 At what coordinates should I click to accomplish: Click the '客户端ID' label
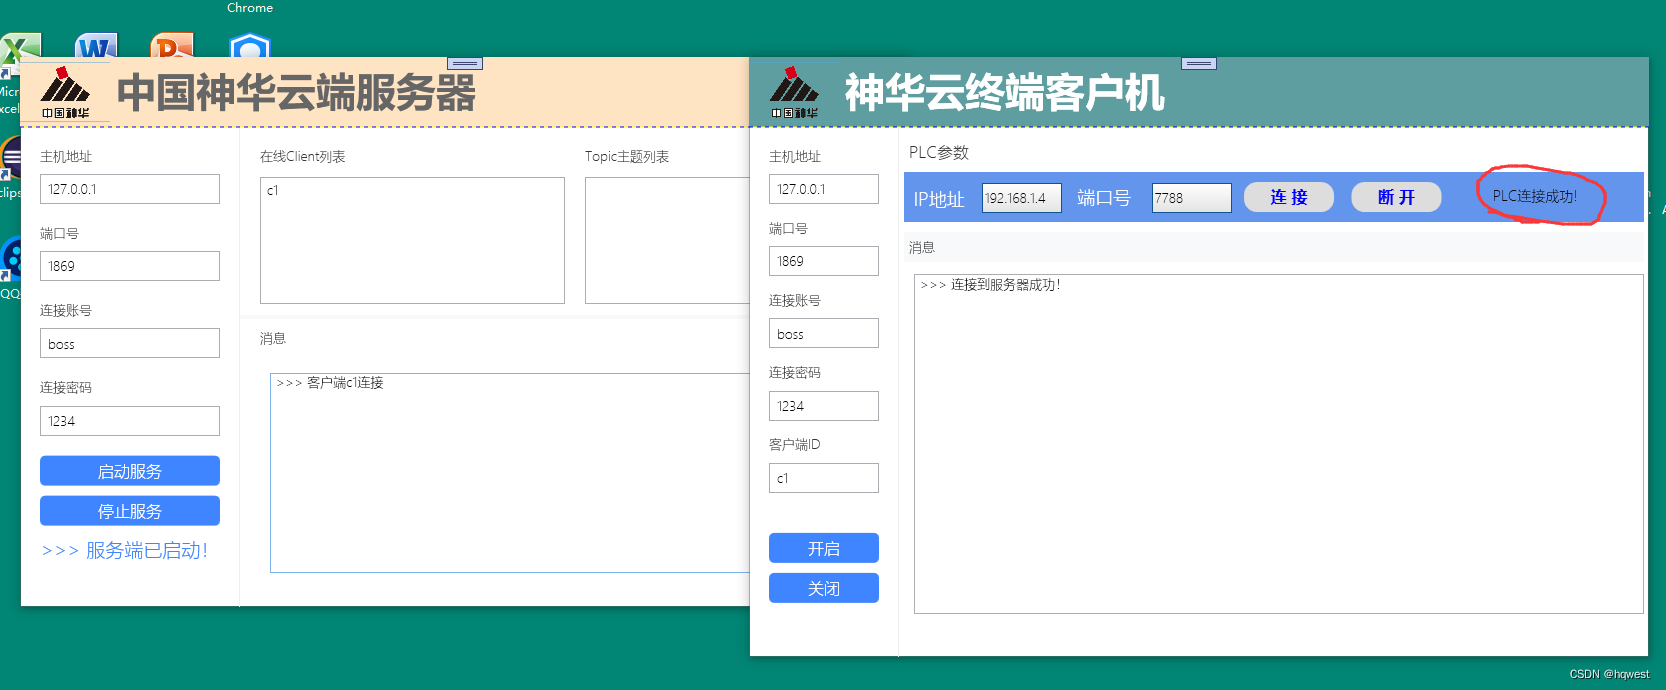(795, 445)
